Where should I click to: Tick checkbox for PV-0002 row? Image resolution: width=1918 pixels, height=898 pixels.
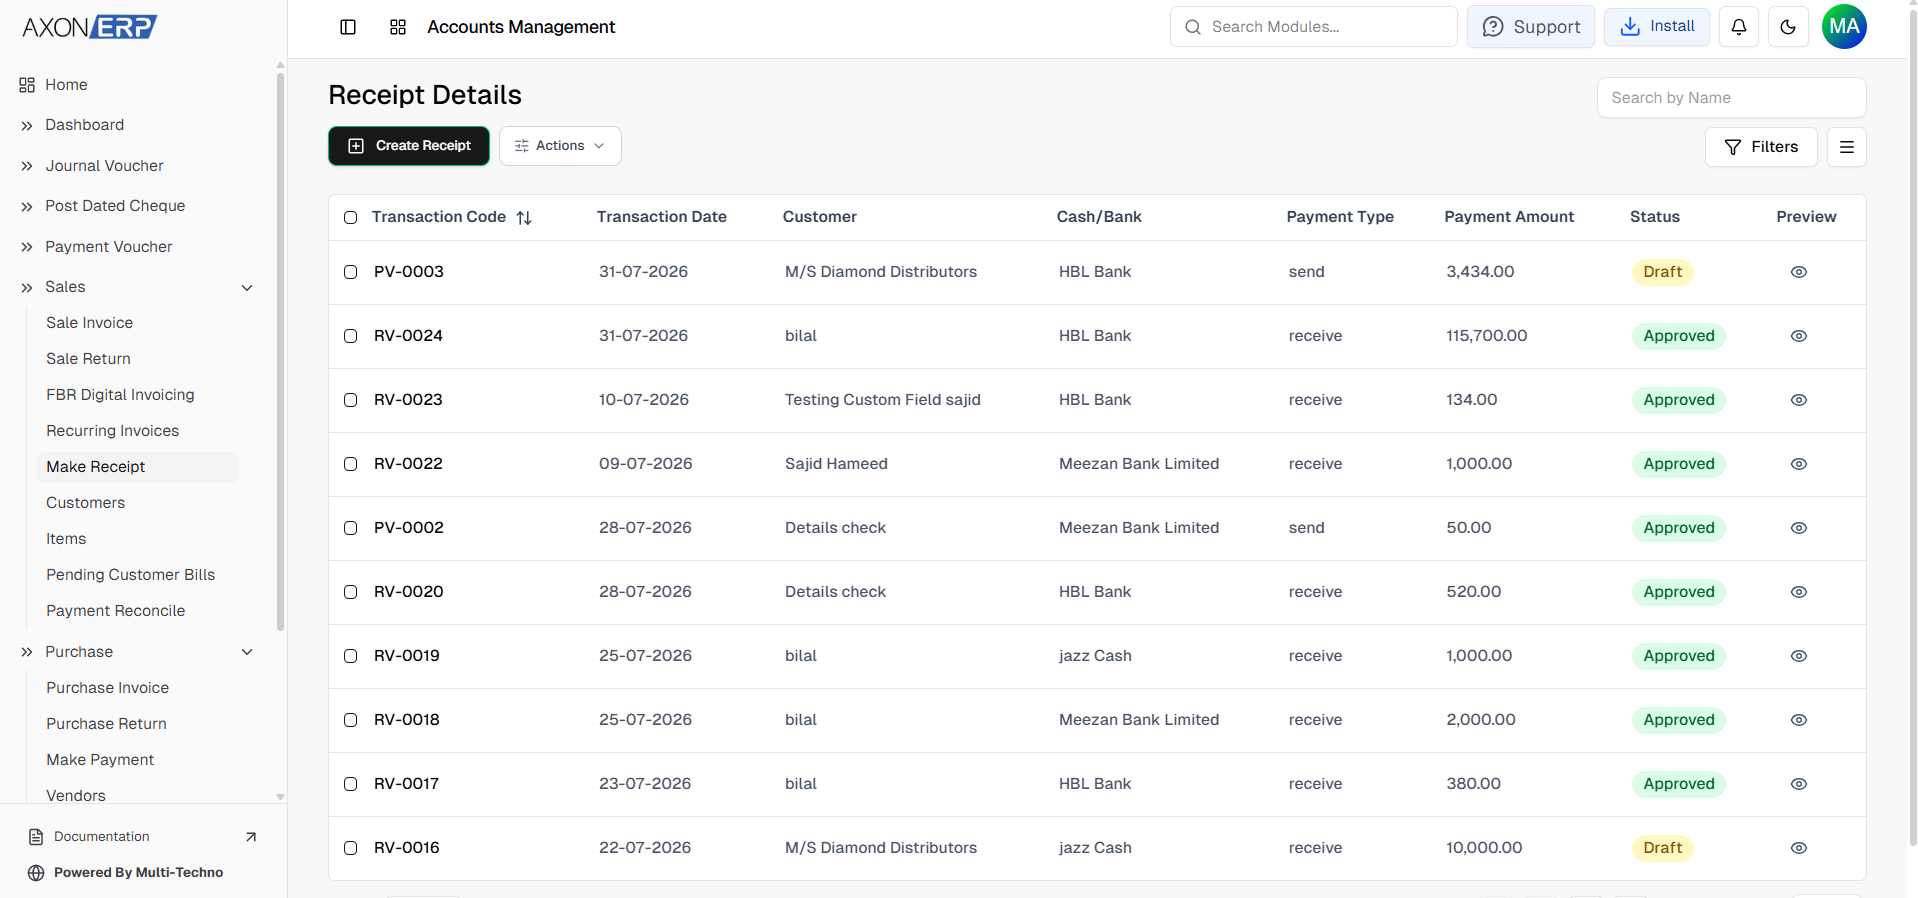click(350, 528)
